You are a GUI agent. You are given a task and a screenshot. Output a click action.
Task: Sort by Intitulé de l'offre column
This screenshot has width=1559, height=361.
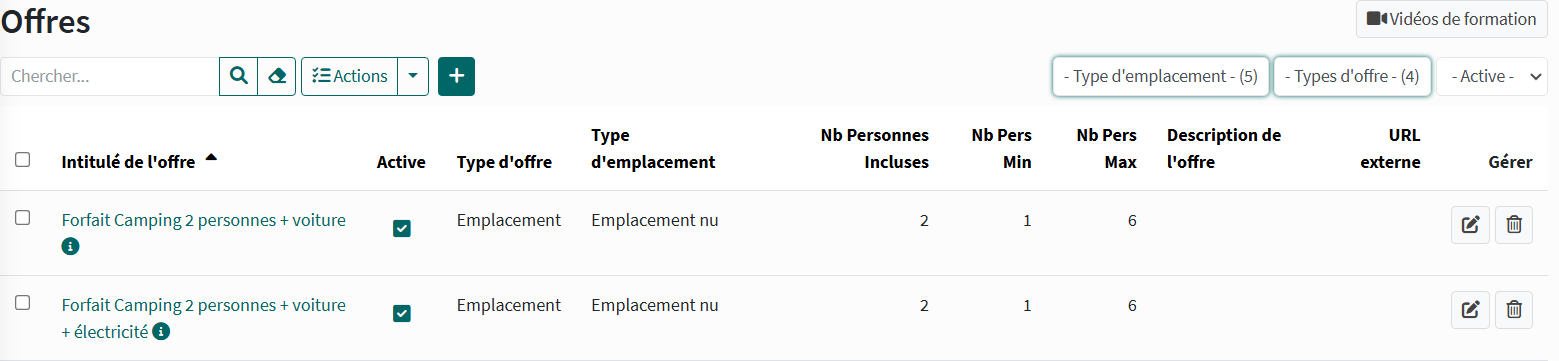[128, 162]
